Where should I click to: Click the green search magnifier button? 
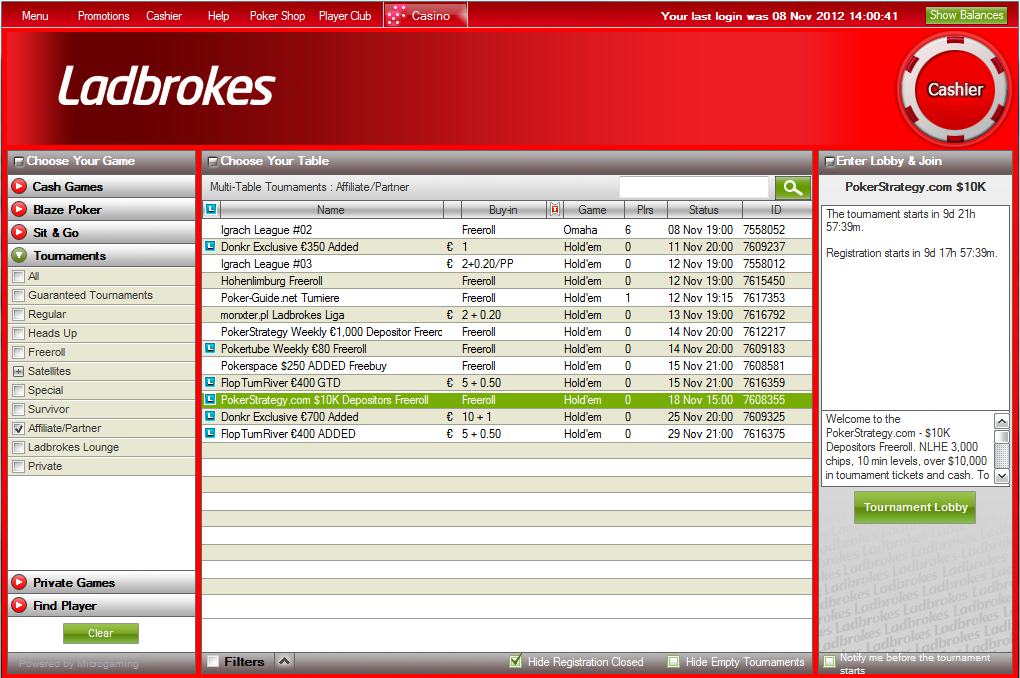(792, 187)
